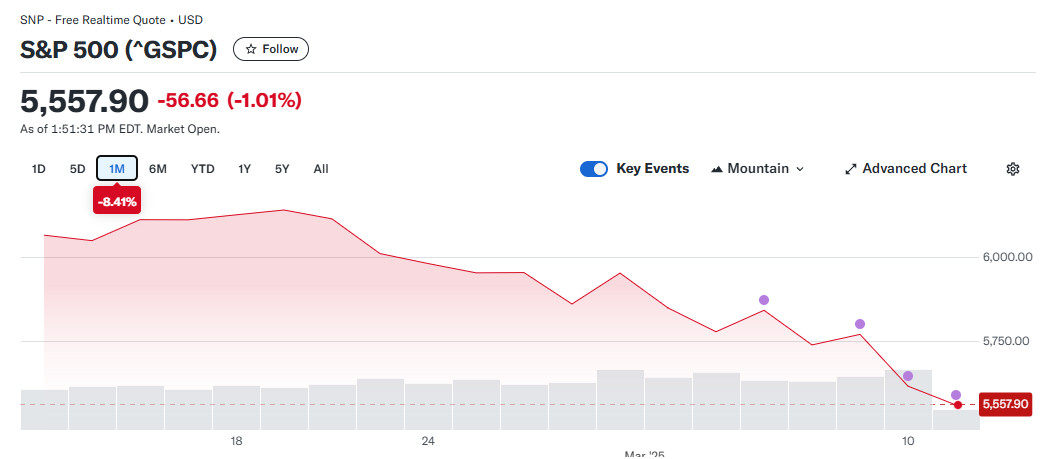Click the date label 18 on axis
This screenshot has width=1045, height=459.
(236, 441)
